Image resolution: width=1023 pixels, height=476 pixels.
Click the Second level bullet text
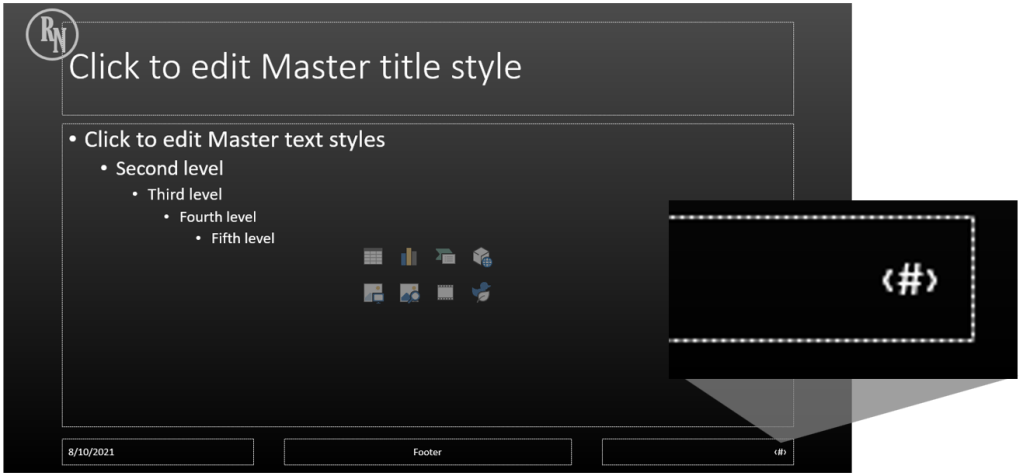[x=169, y=169]
